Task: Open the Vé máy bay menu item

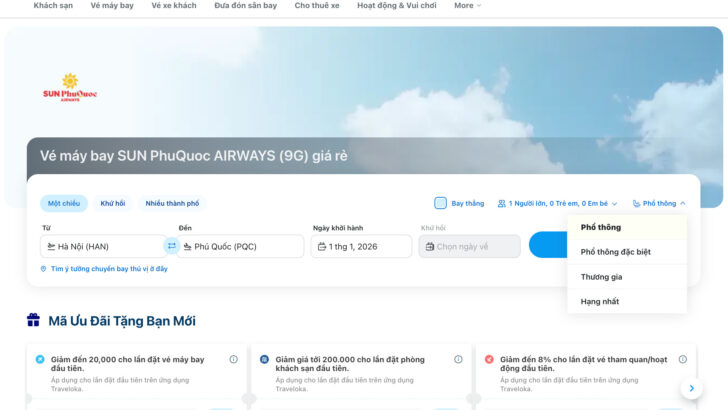Action: tap(112, 6)
